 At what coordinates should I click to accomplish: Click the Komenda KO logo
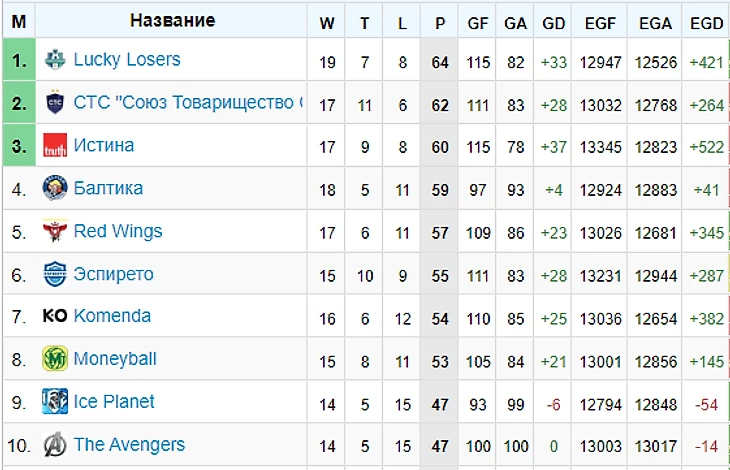(55, 316)
